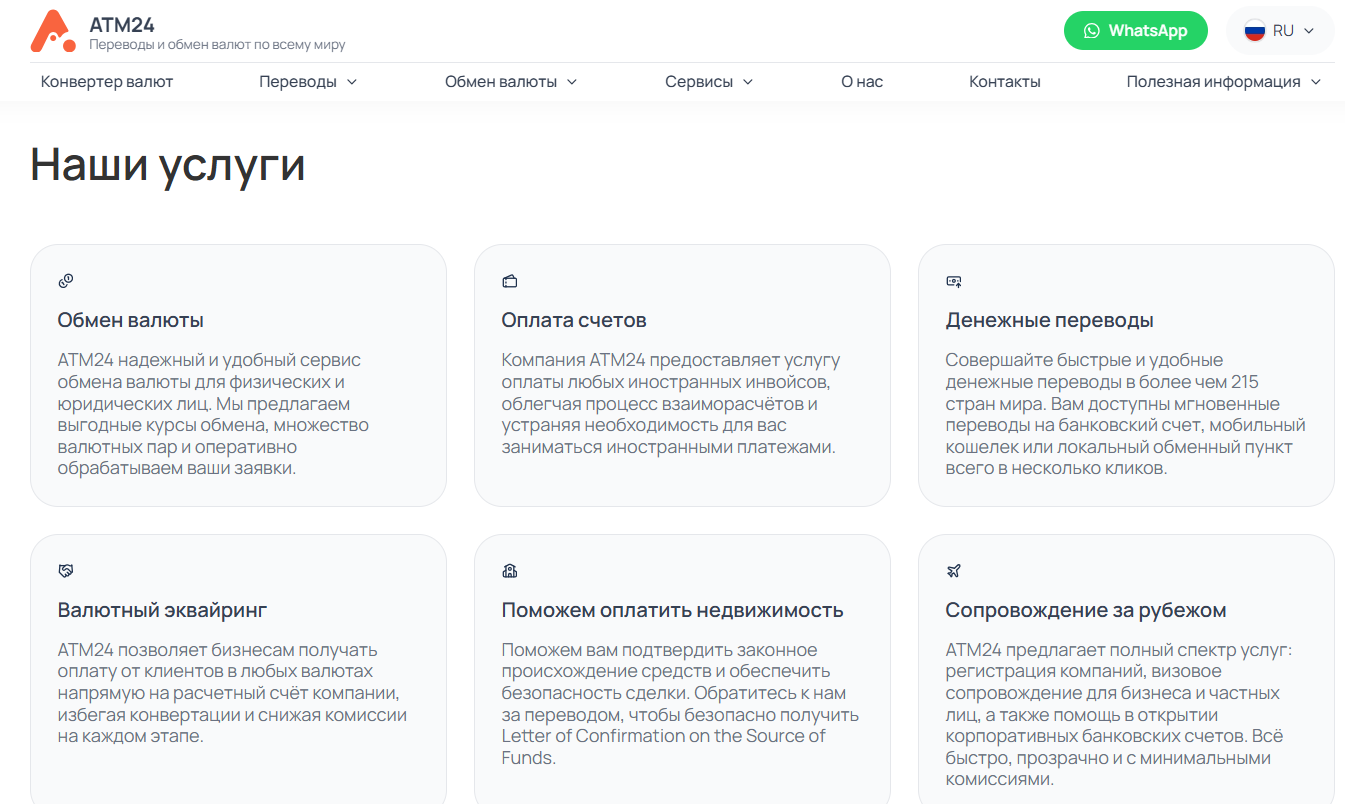Click text Letter of Confirmation on the Source of Funds
The image size is (1345, 804).
click(664, 747)
